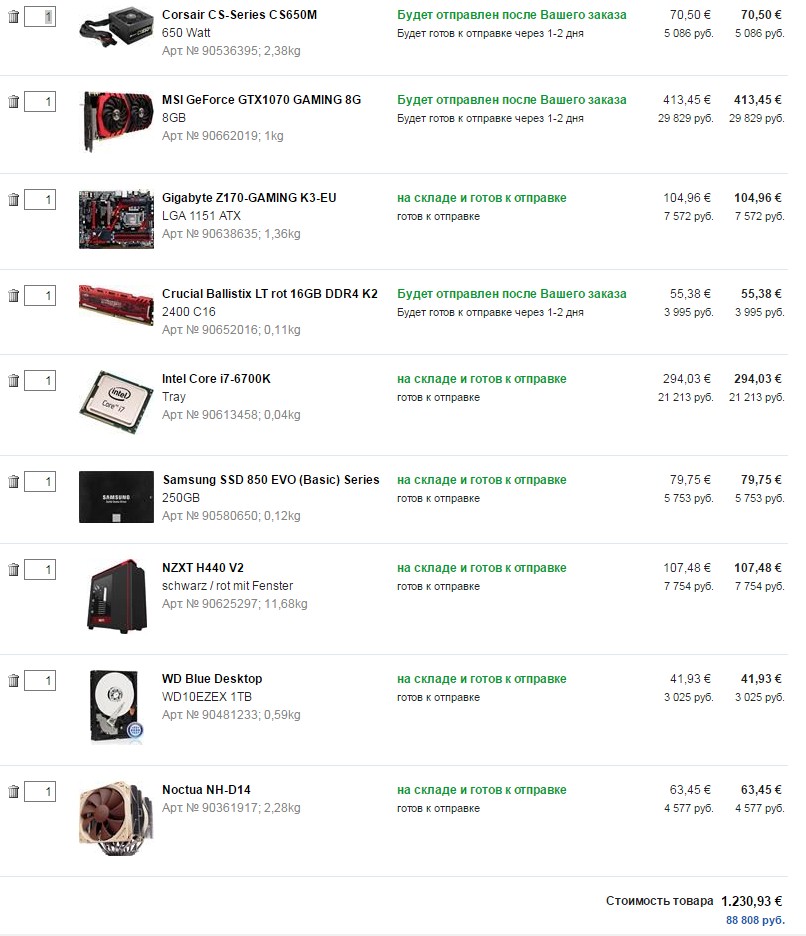This screenshot has width=806, height=936.
Task: Remove WD Blue Desktop drive with trash icon
Action: (x=14, y=681)
